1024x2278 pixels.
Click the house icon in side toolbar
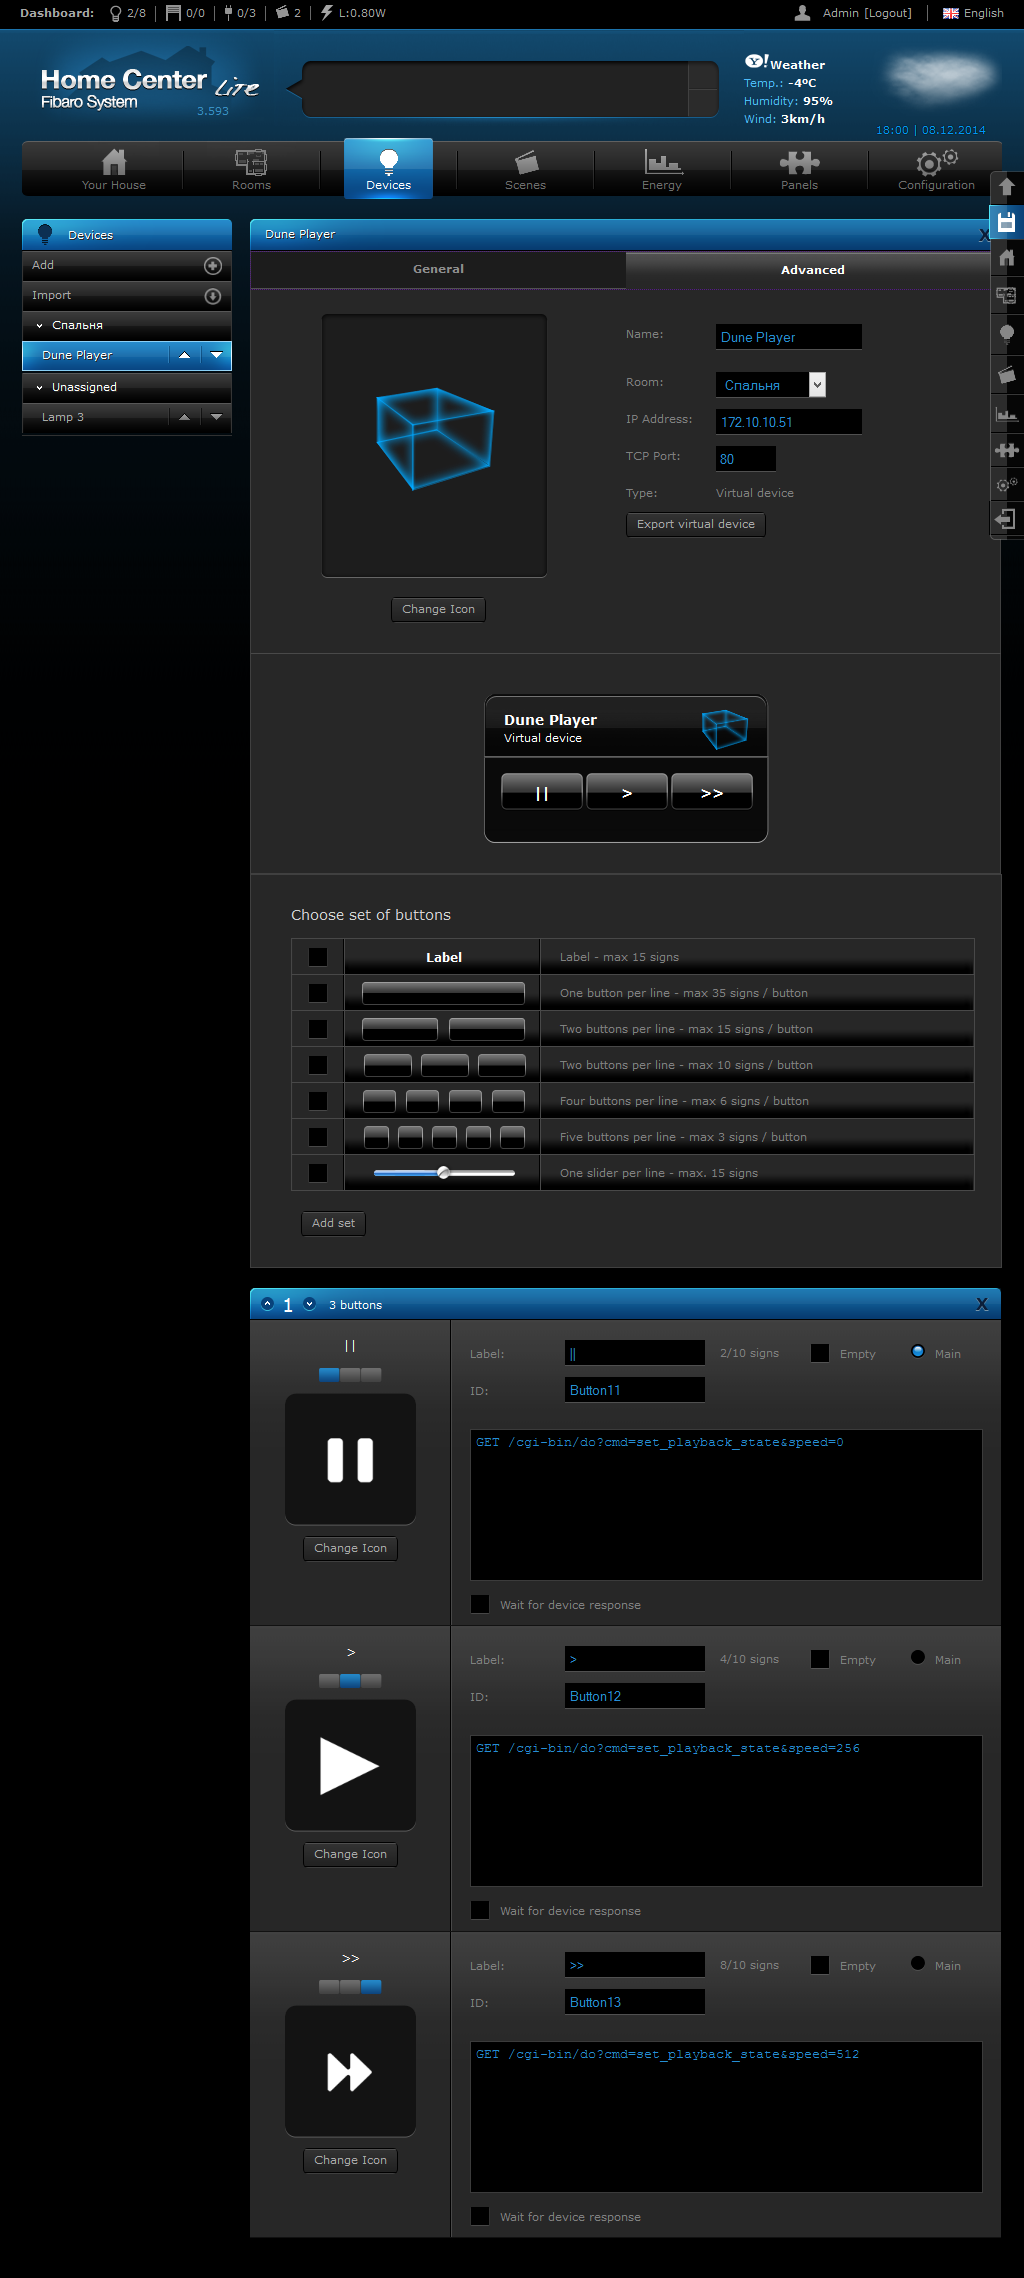[1007, 258]
